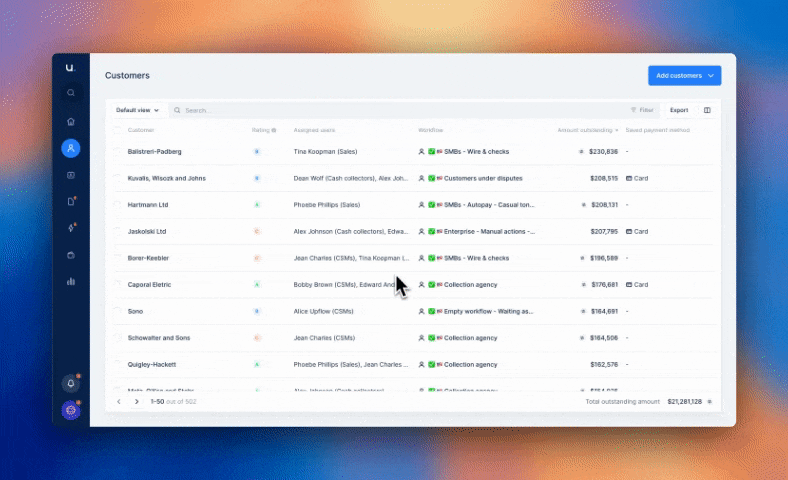Click Phoebe Phillips (Sales) in Hartmann row
788x480 pixels.
click(327, 205)
